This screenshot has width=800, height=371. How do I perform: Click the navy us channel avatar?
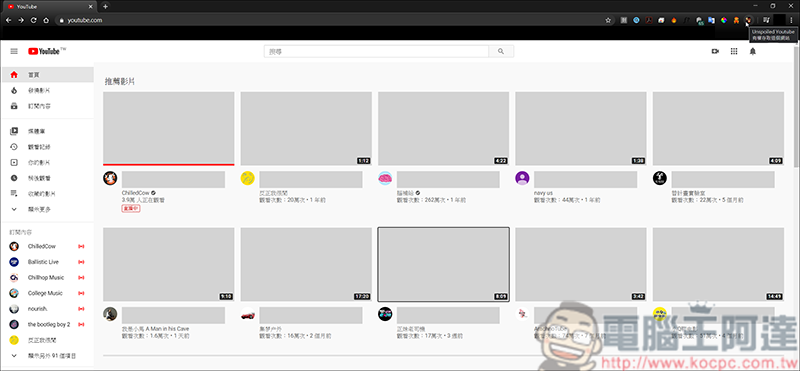pyautogui.click(x=522, y=178)
